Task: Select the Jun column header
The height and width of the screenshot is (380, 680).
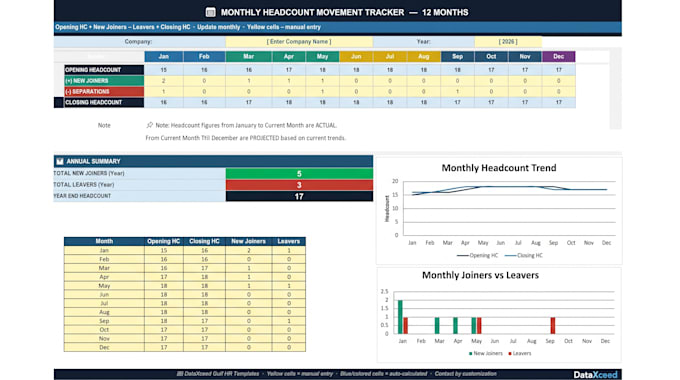Action: pos(356,56)
